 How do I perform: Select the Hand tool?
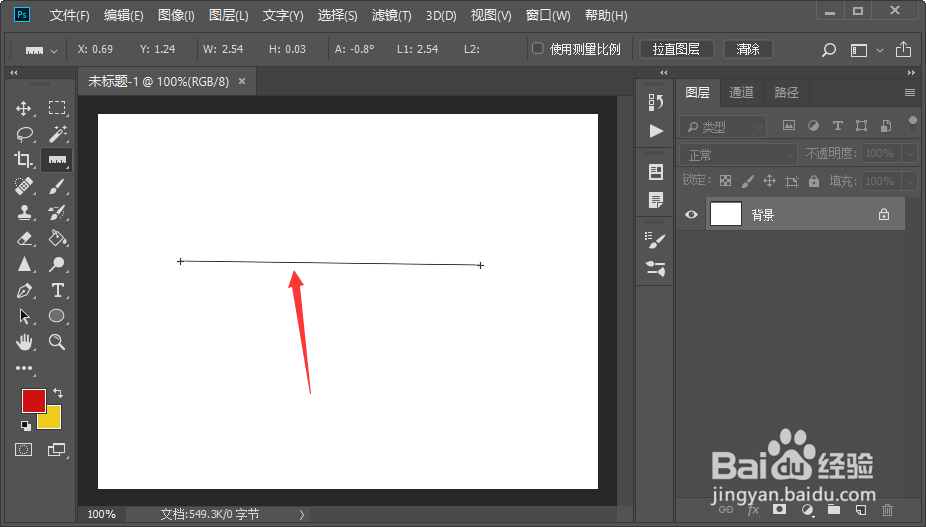coord(24,341)
